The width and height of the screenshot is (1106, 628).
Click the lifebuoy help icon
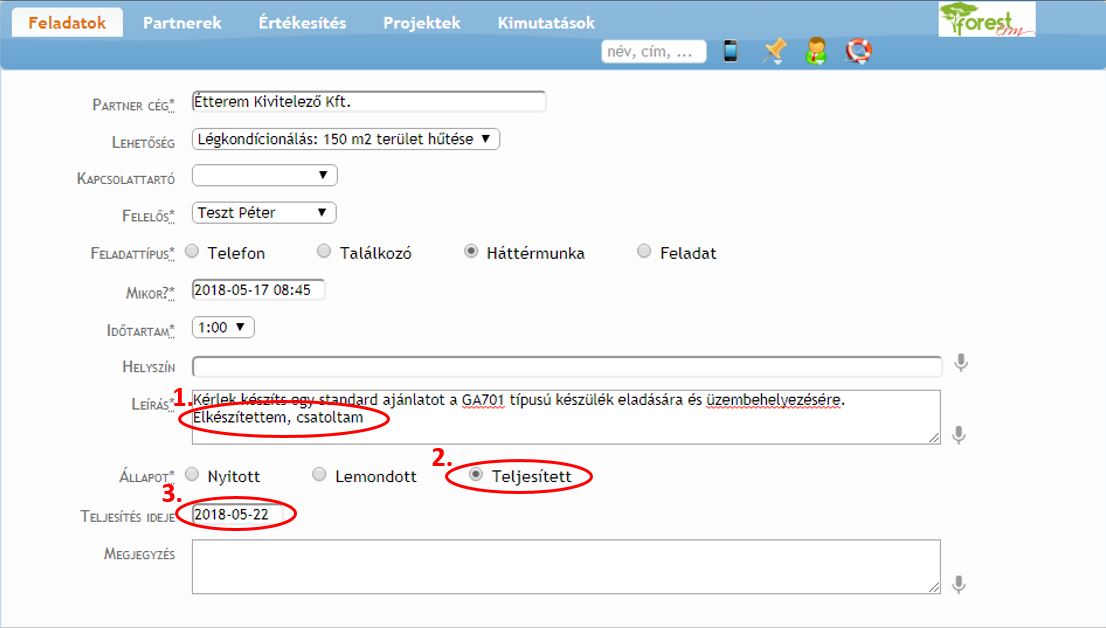click(x=858, y=51)
